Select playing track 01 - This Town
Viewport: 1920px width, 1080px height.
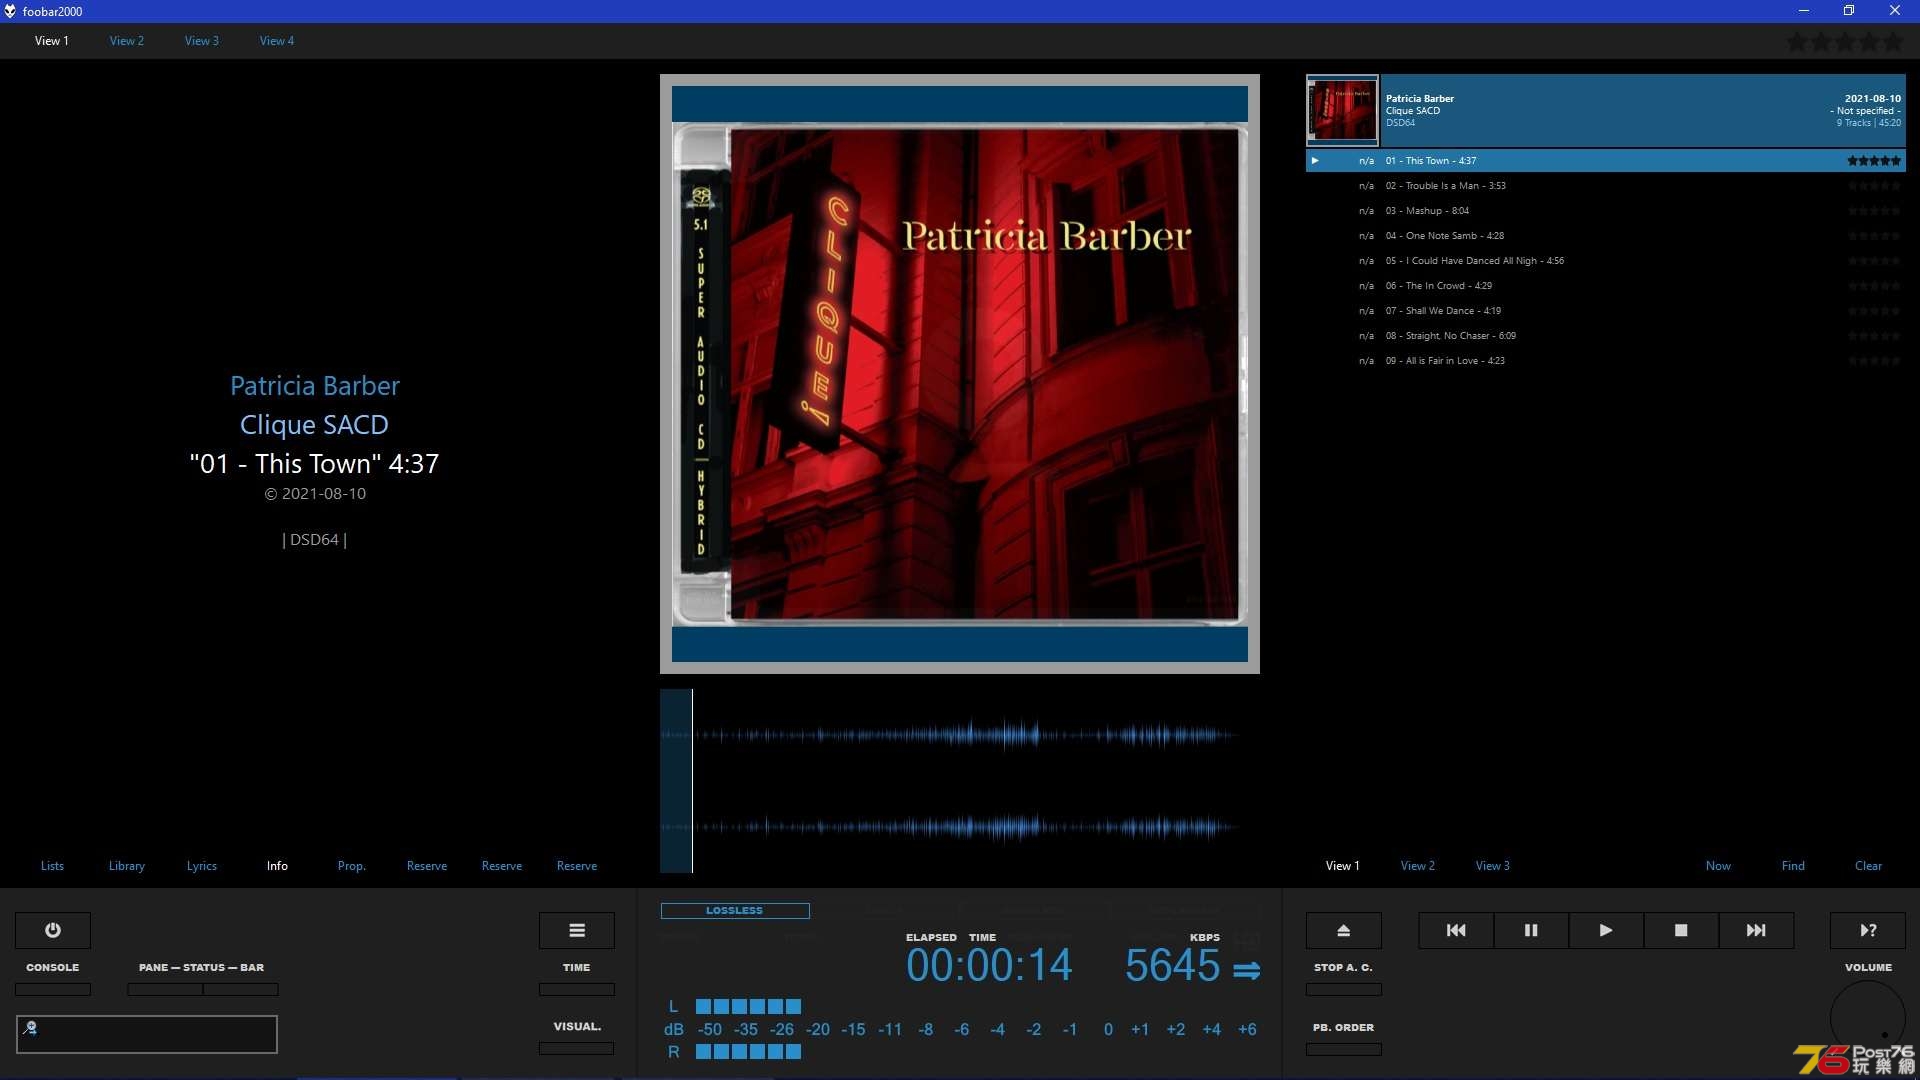click(1606, 161)
